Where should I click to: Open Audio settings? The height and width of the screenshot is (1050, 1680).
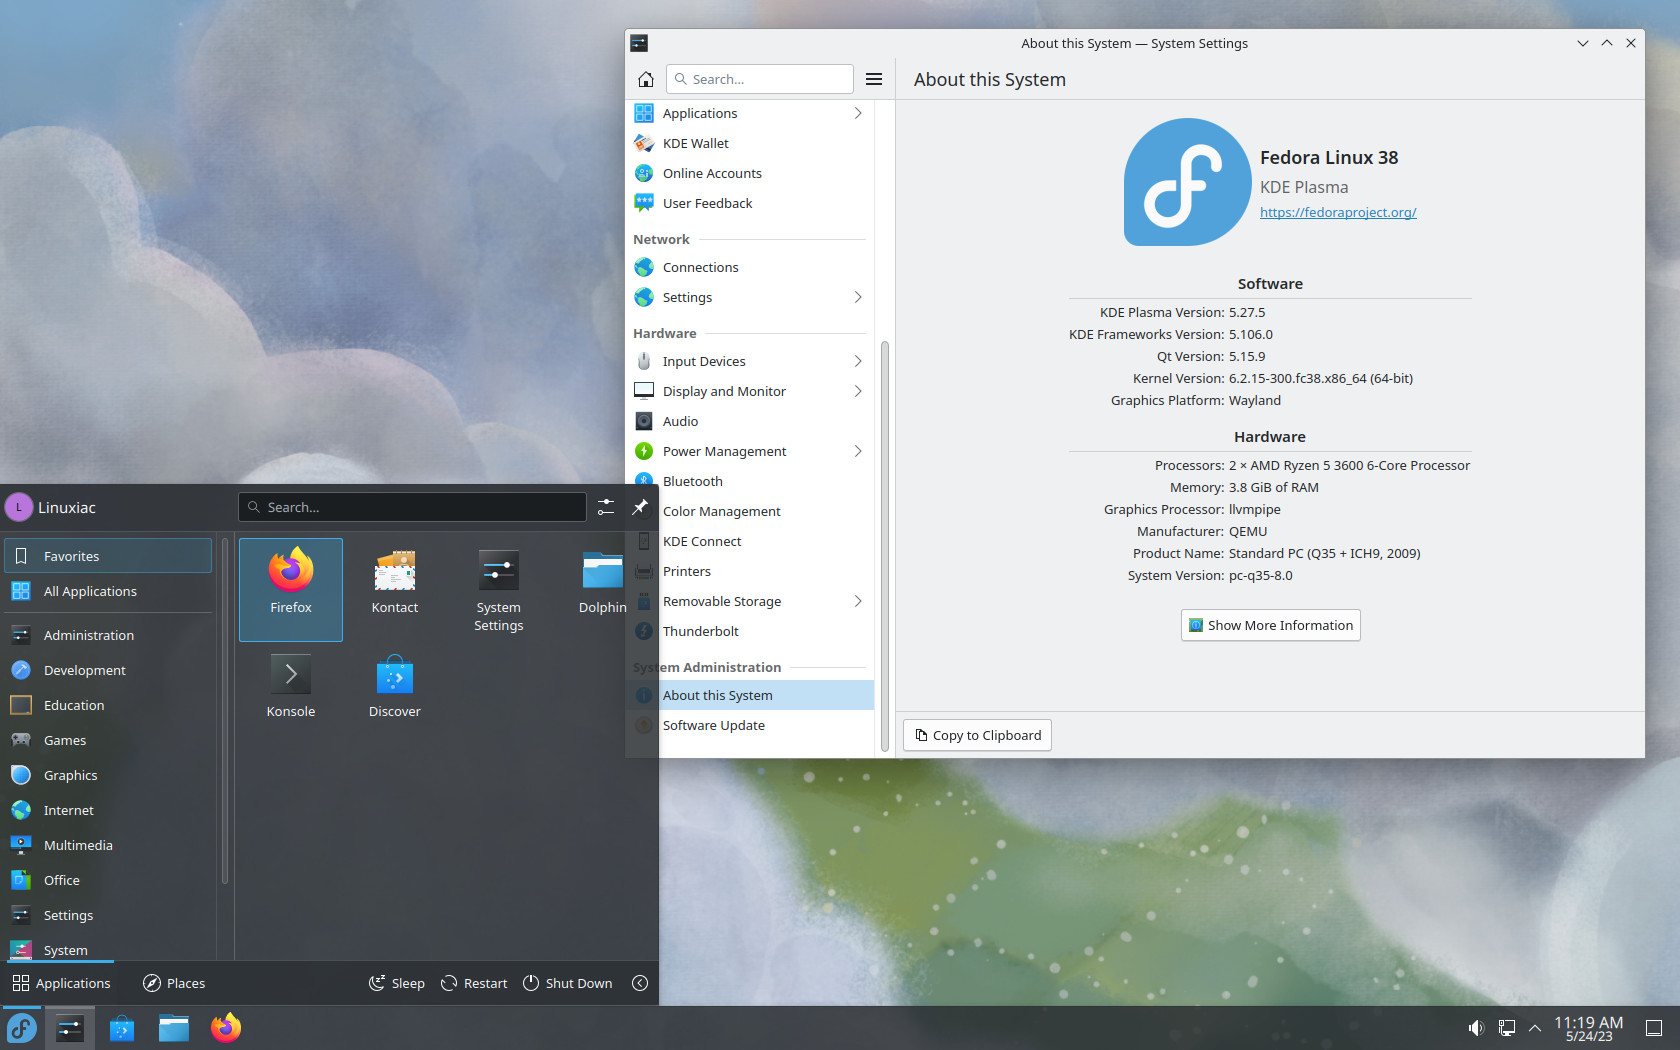pyautogui.click(x=749, y=421)
